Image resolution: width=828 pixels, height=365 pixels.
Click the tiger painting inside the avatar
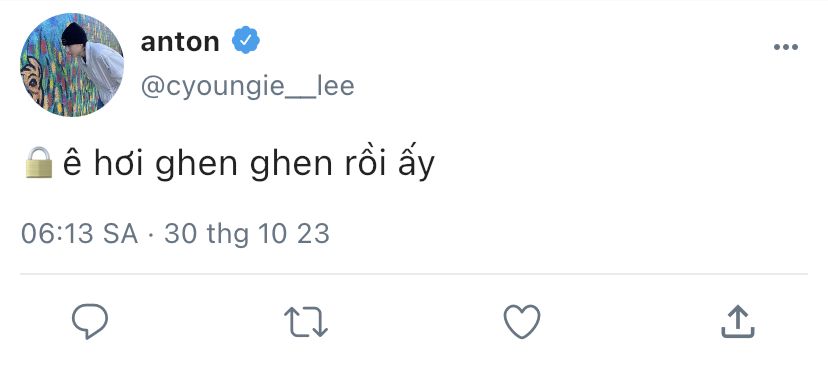[34, 79]
